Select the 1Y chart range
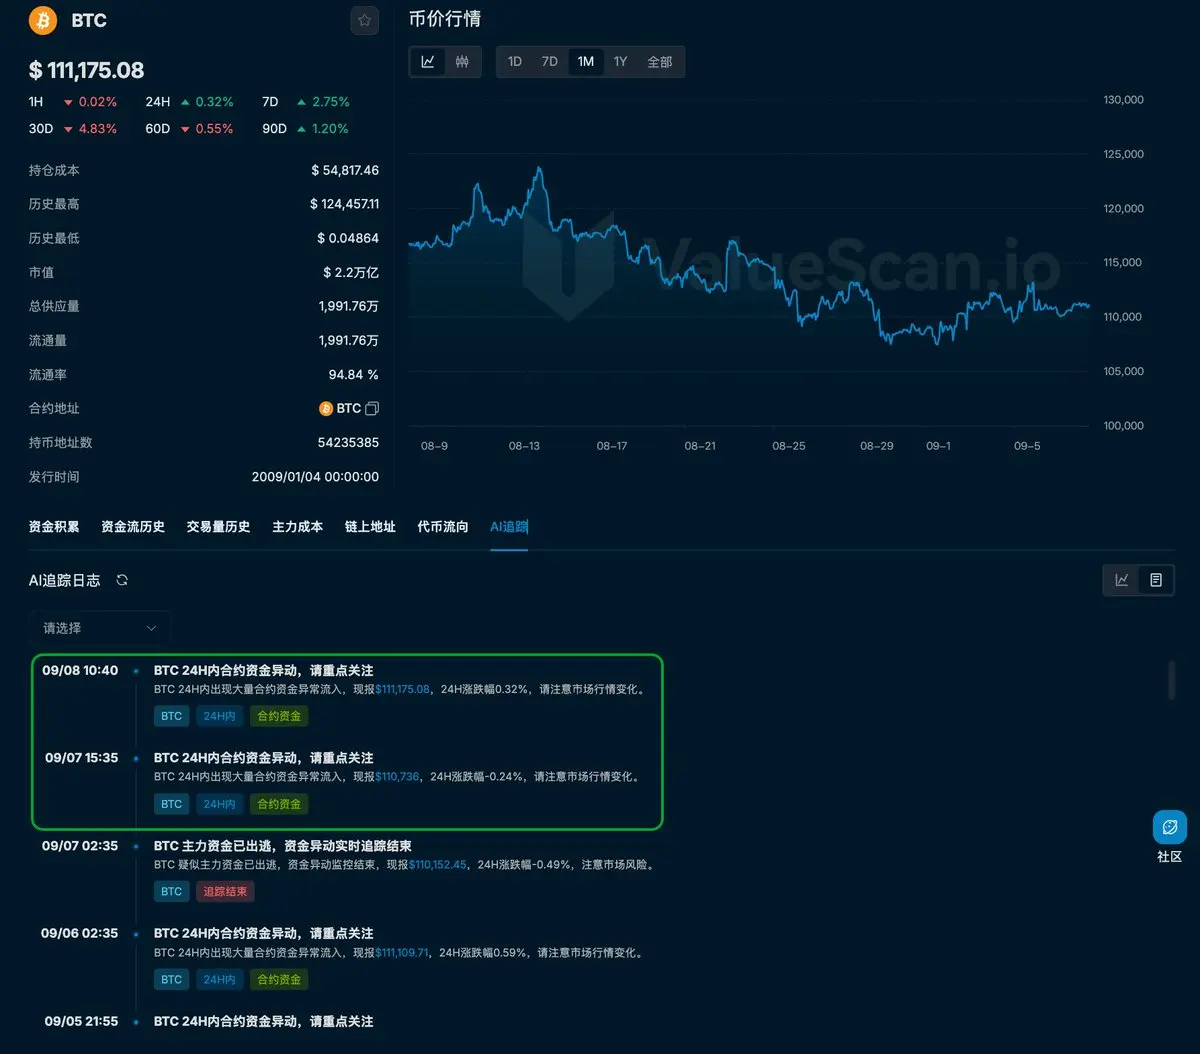The image size is (1200, 1054). pyautogui.click(x=621, y=62)
